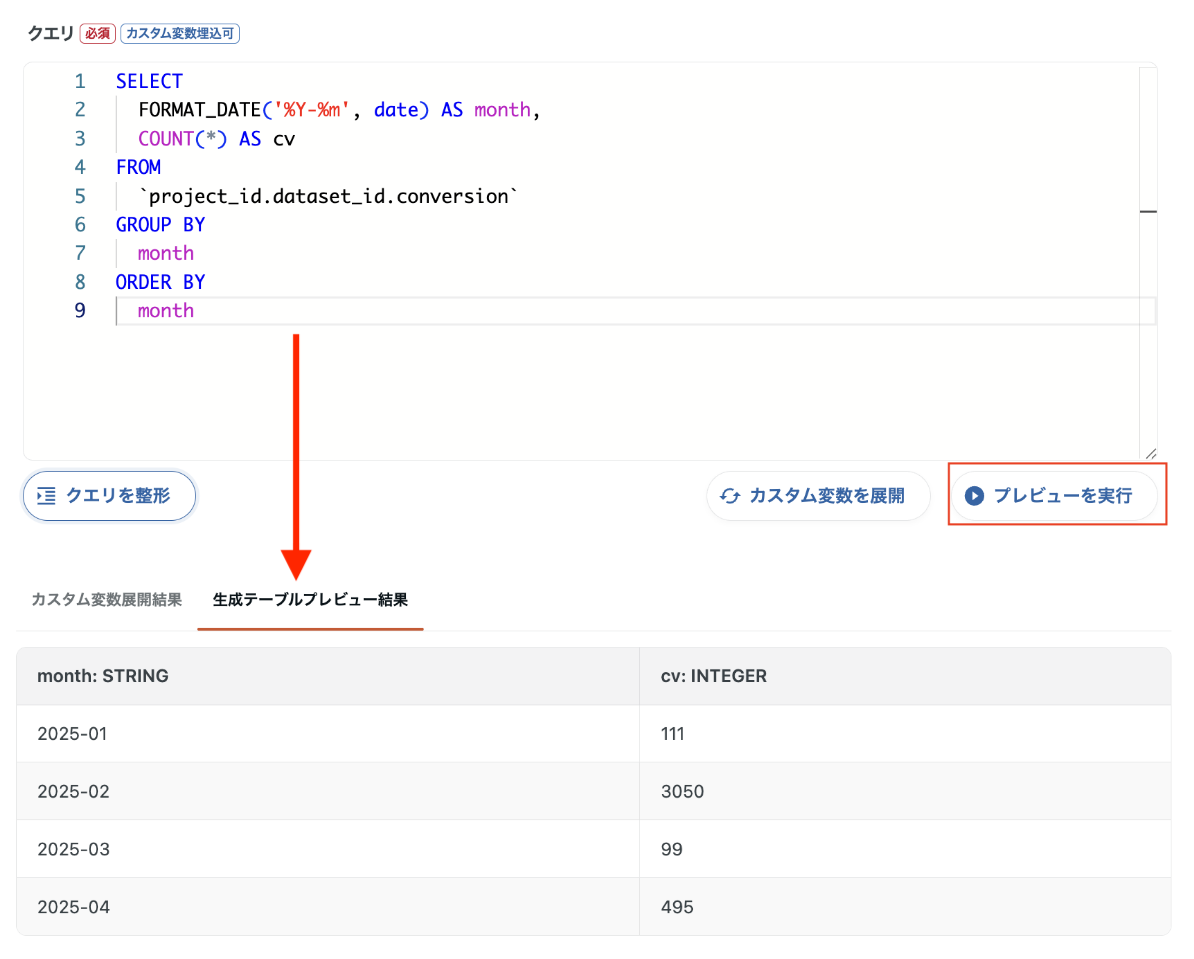This screenshot has height=959, width=1194.
Task: Click the 必須 badge next to クエリ
Action: (x=97, y=34)
